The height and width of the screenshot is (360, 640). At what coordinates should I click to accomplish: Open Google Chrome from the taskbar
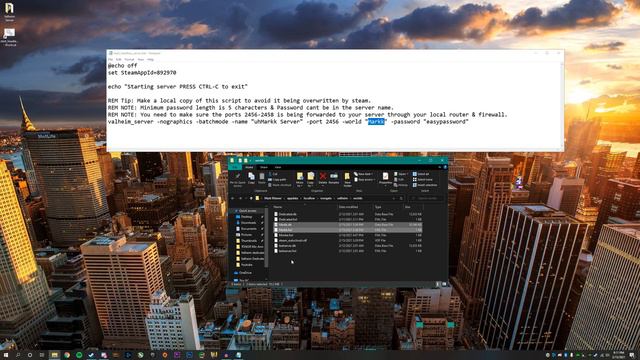click(x=67, y=355)
